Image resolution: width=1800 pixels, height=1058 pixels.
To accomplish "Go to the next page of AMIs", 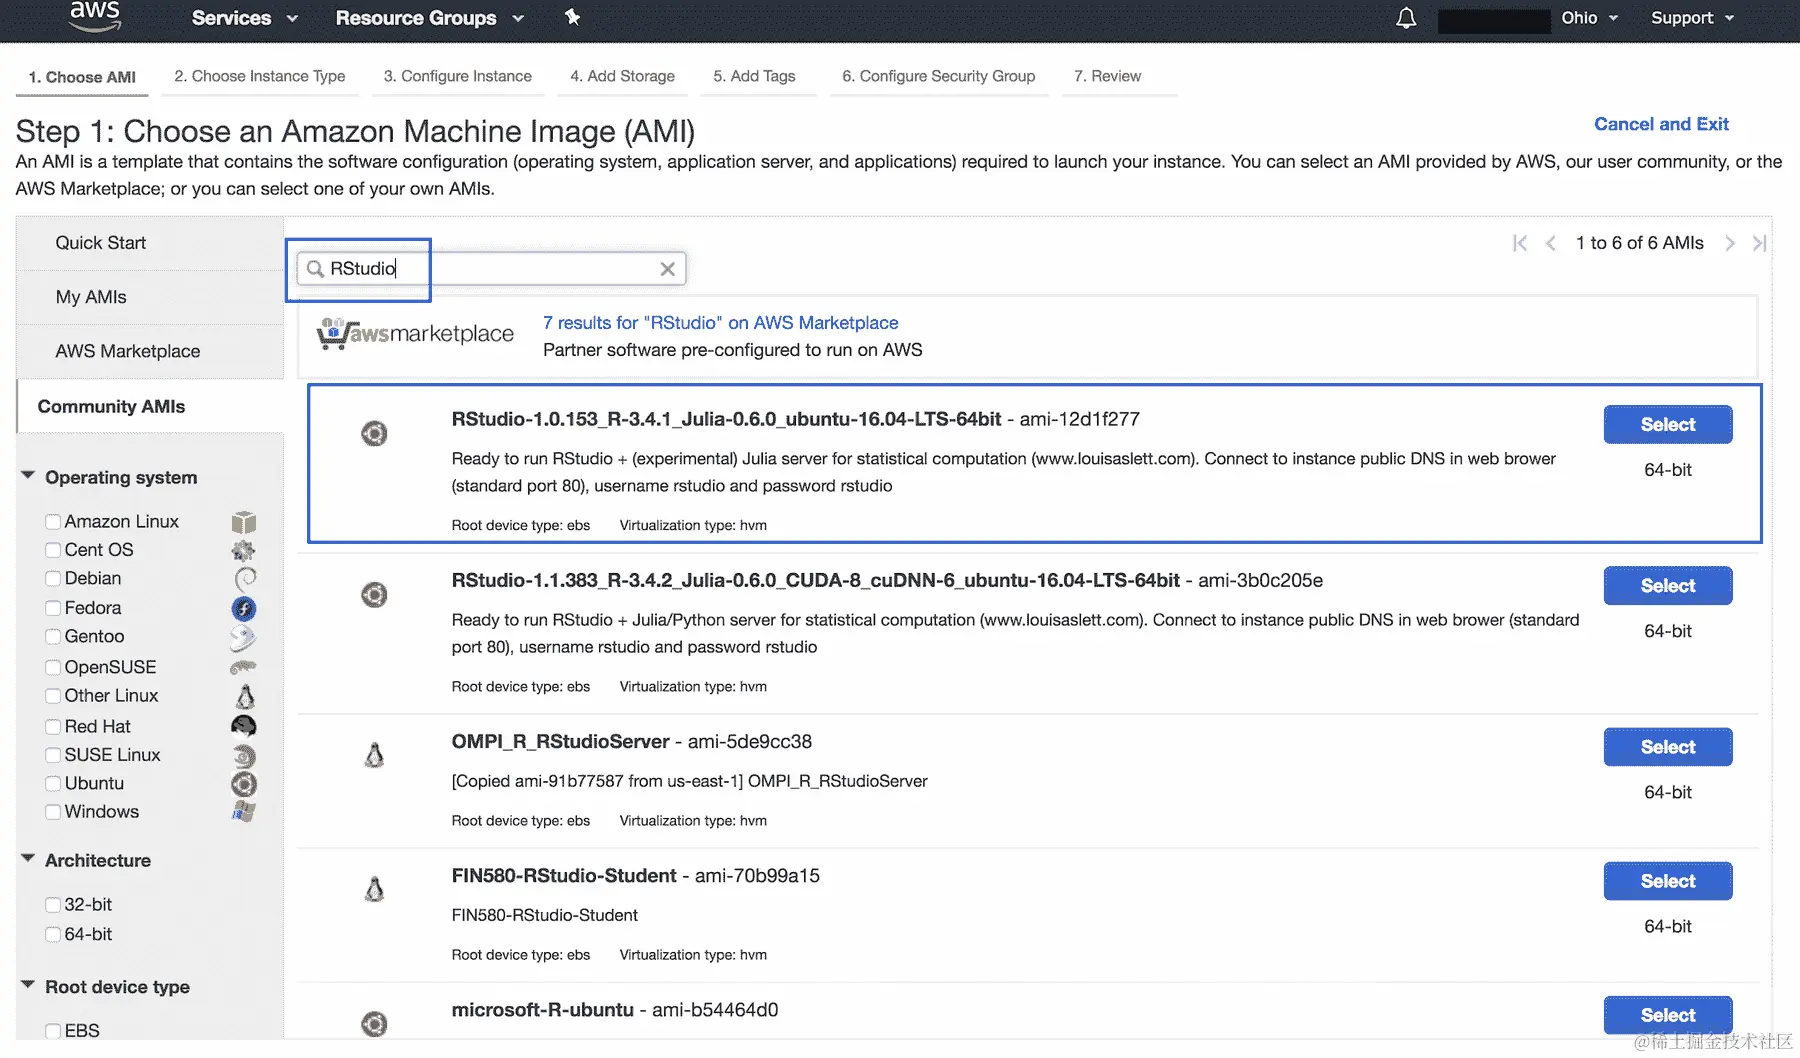I will point(1730,243).
